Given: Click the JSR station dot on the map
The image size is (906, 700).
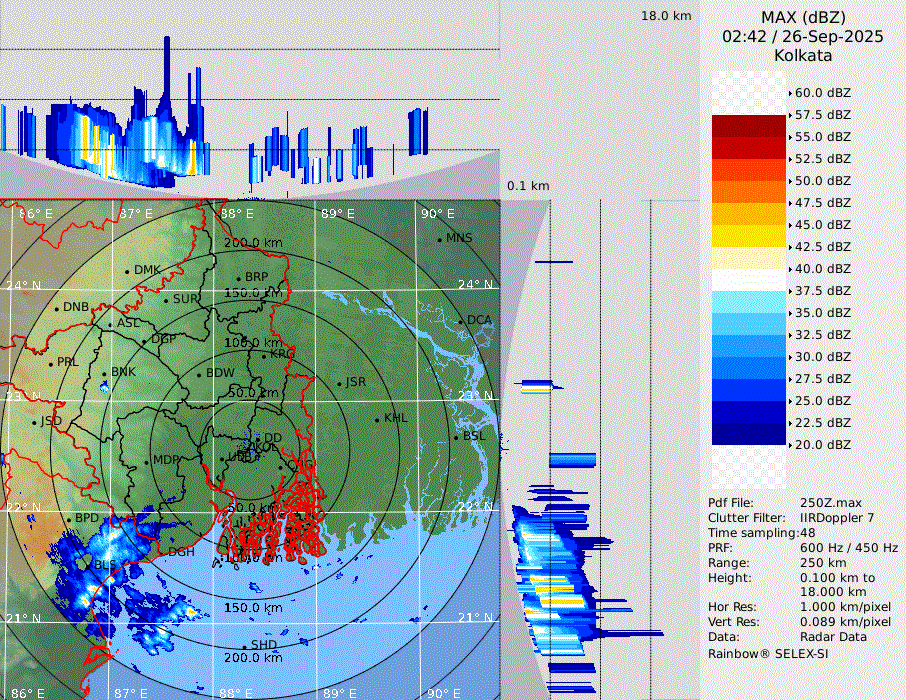Looking at the screenshot, I should click(x=339, y=383).
